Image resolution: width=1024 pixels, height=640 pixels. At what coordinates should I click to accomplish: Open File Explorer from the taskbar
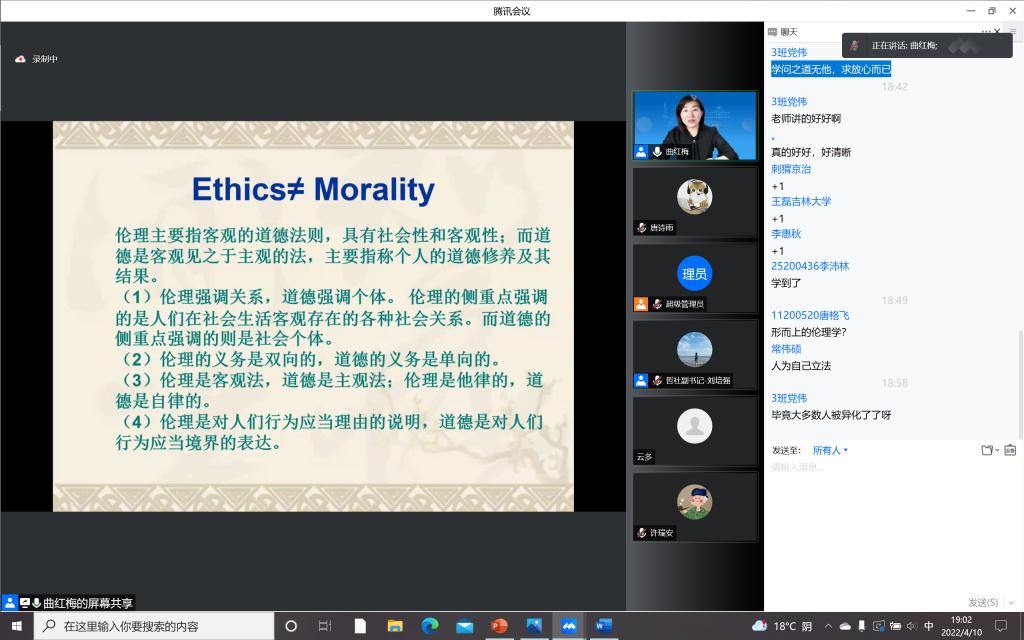coord(394,626)
